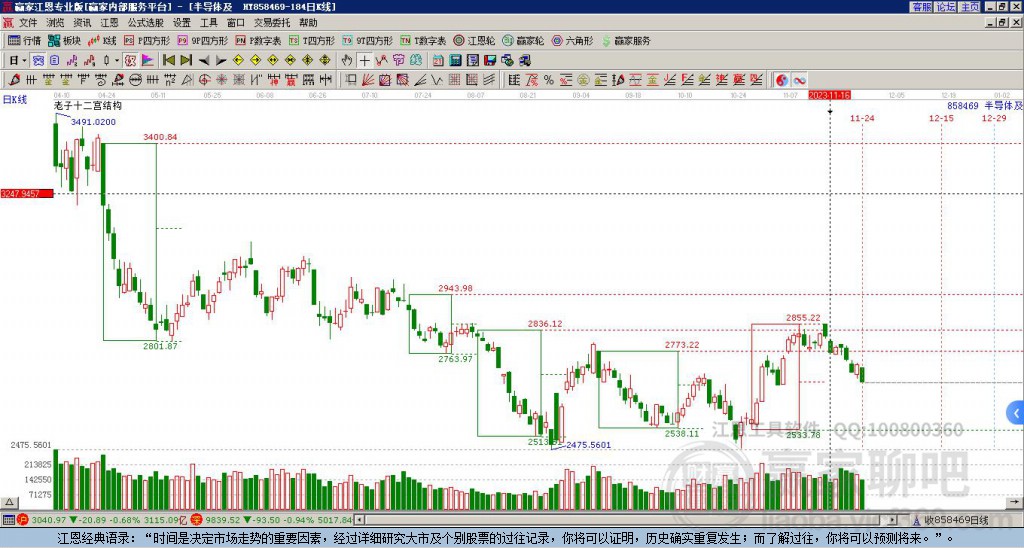Click the 行情 toolbar button
This screenshot has height=548, width=1024.
pos(24,40)
